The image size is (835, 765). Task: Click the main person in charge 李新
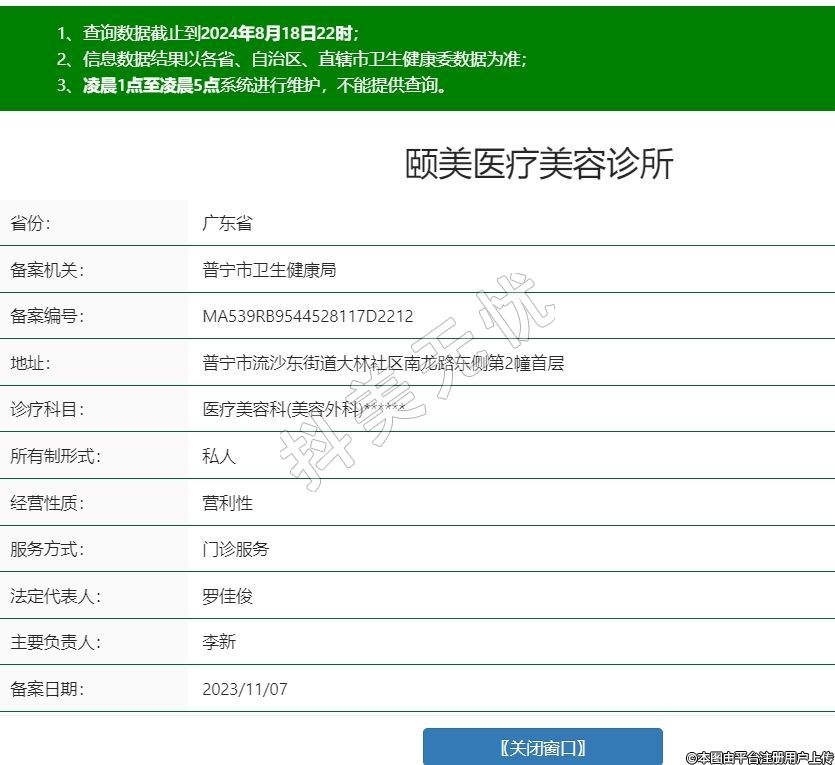(x=219, y=642)
